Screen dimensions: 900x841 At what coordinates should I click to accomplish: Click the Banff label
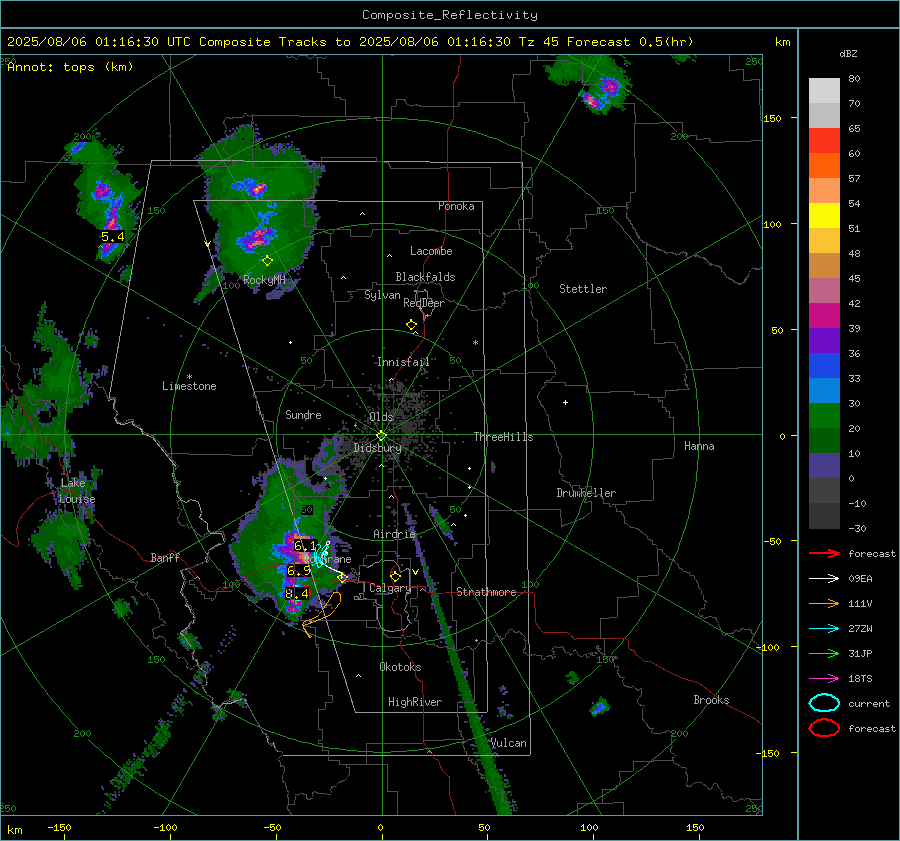click(165, 557)
